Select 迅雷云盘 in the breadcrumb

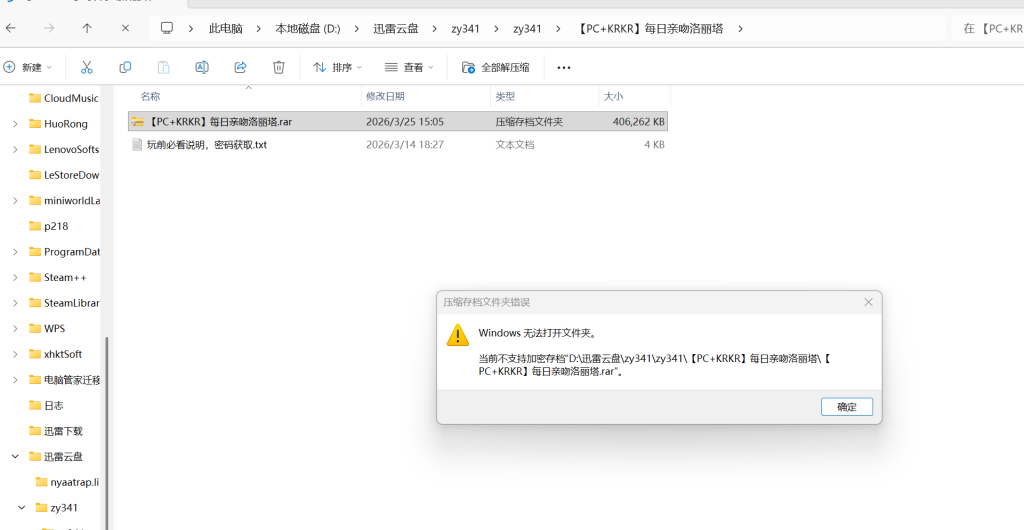point(396,29)
